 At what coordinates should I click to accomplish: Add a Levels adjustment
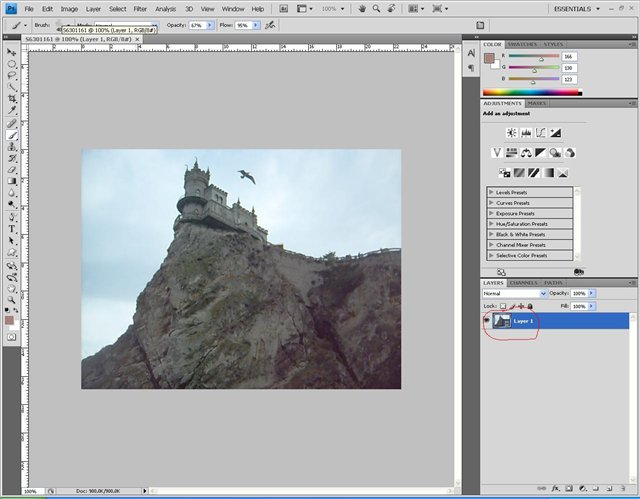526,133
